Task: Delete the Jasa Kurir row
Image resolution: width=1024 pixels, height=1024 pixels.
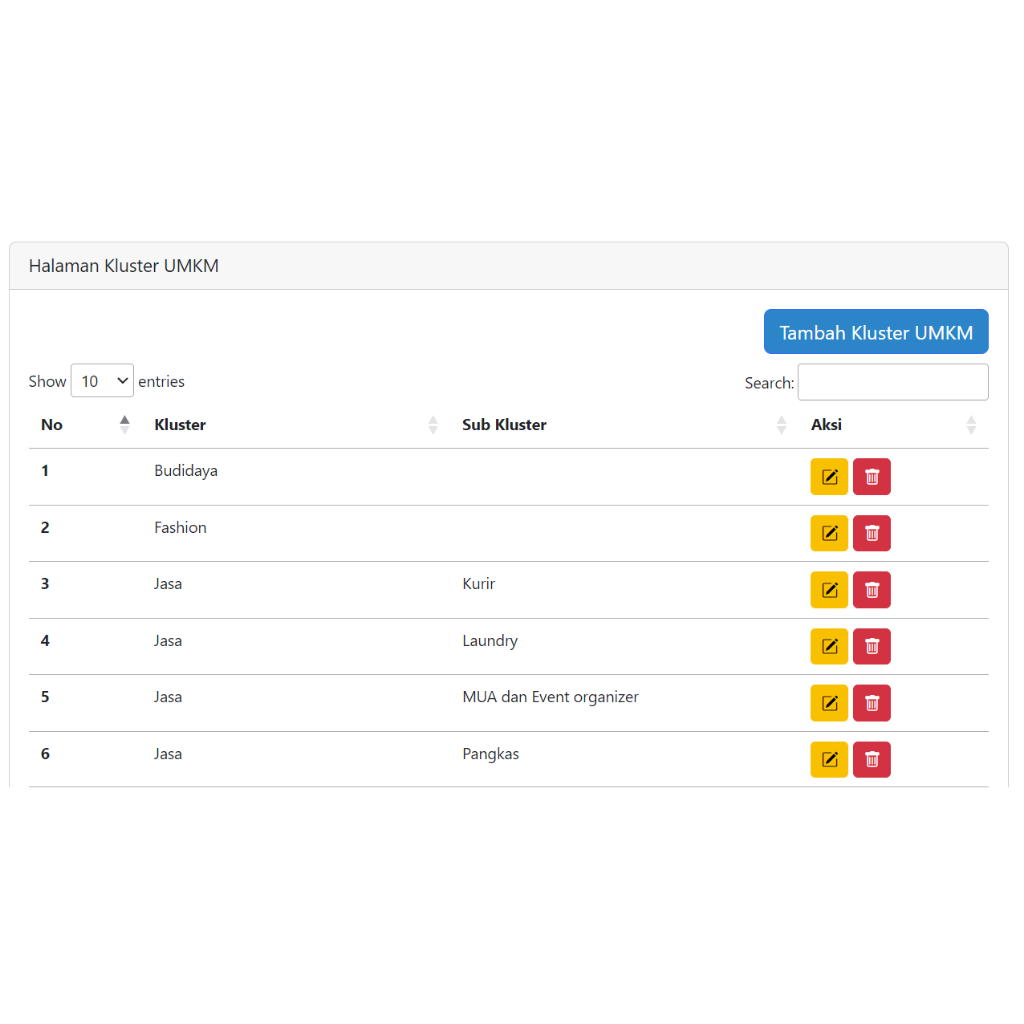Action: point(872,590)
